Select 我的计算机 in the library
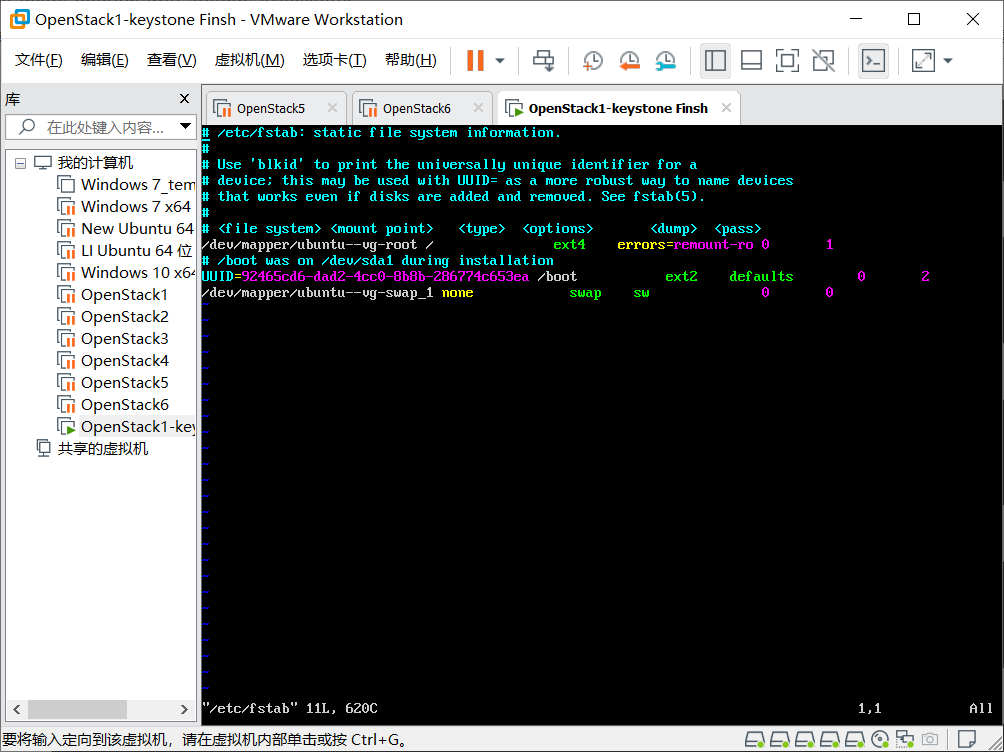The width and height of the screenshot is (1004, 752). [x=95, y=163]
